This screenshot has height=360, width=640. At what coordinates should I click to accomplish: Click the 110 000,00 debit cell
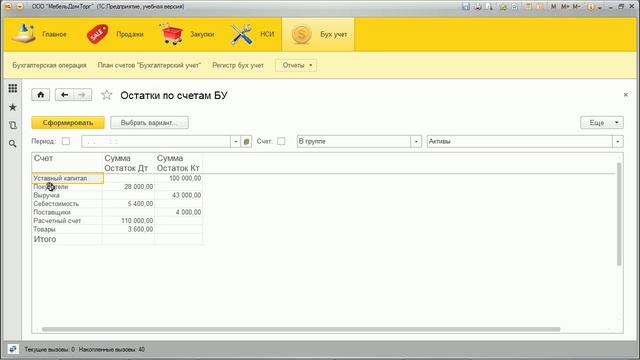[x=129, y=221]
